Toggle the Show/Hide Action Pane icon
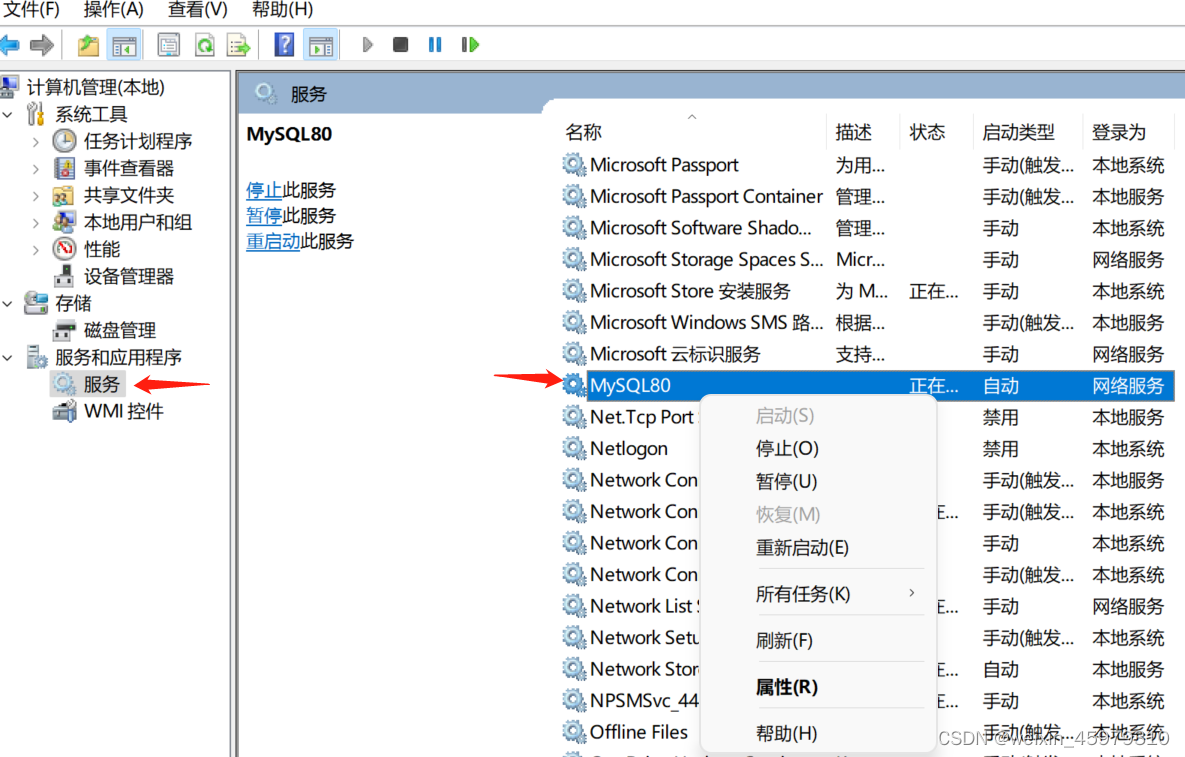Viewport: 1185px width, 757px height. click(x=321, y=45)
